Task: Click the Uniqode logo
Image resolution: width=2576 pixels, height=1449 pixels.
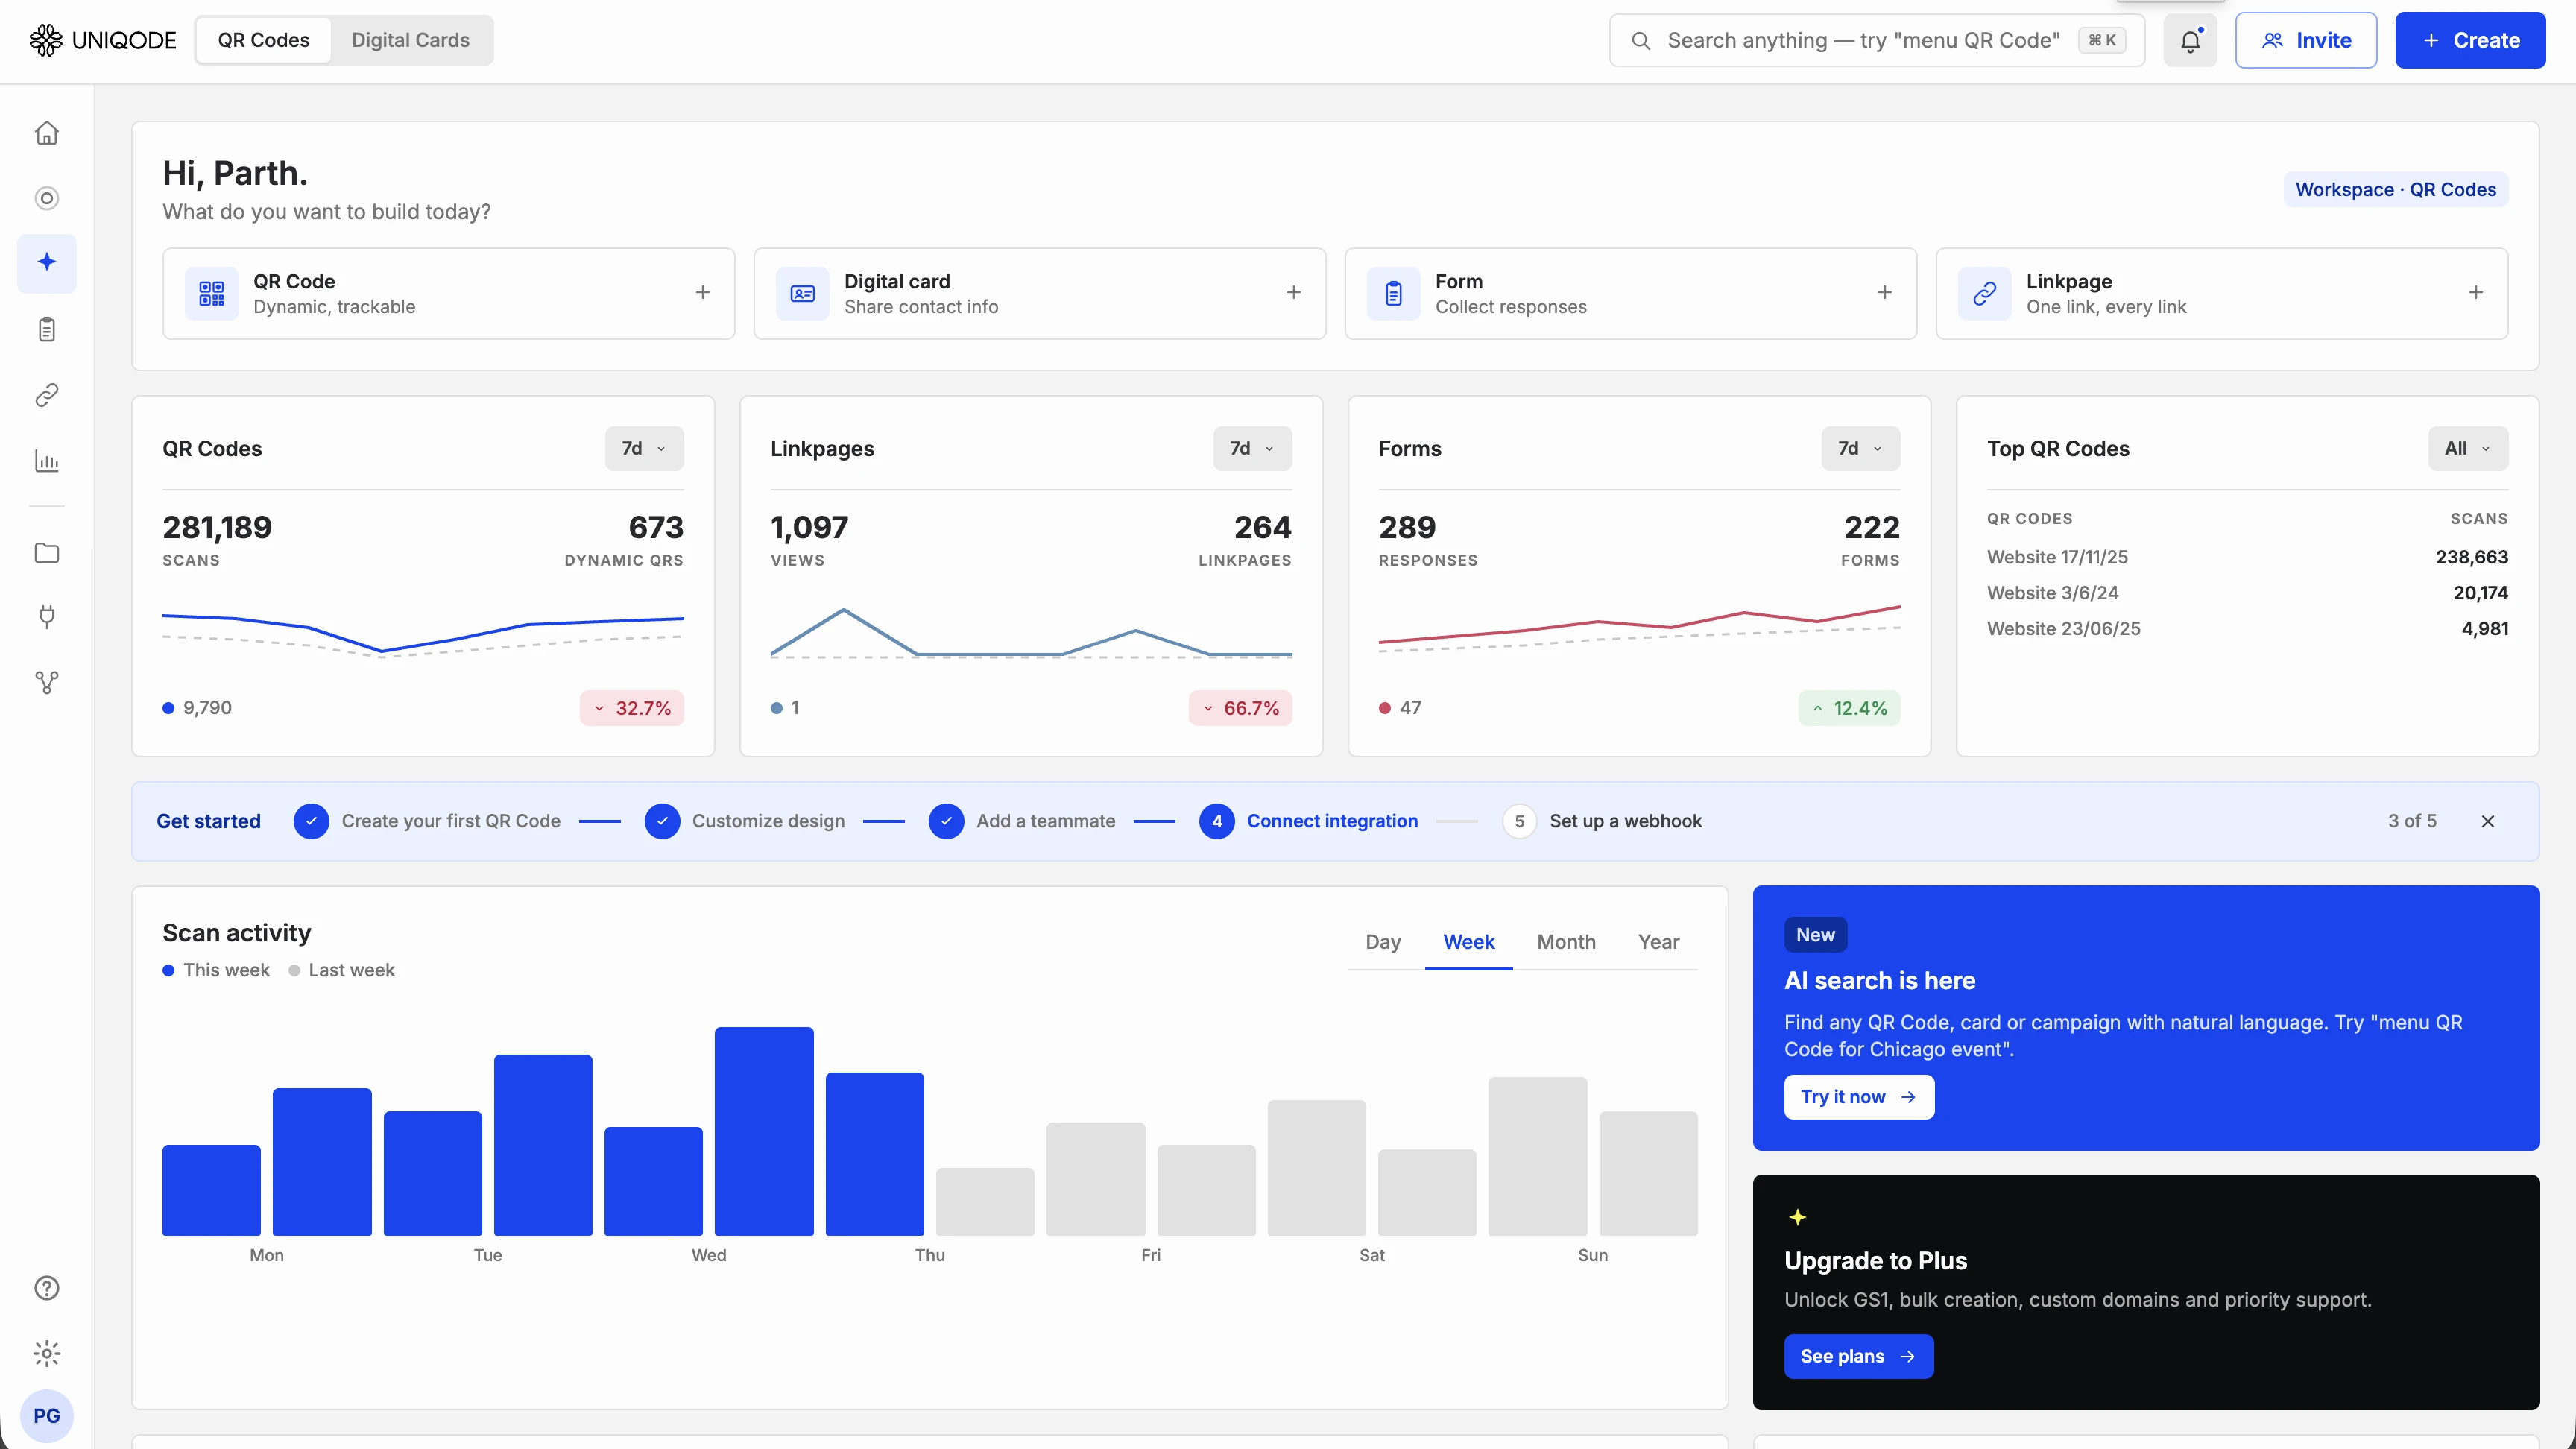Action: (102, 40)
